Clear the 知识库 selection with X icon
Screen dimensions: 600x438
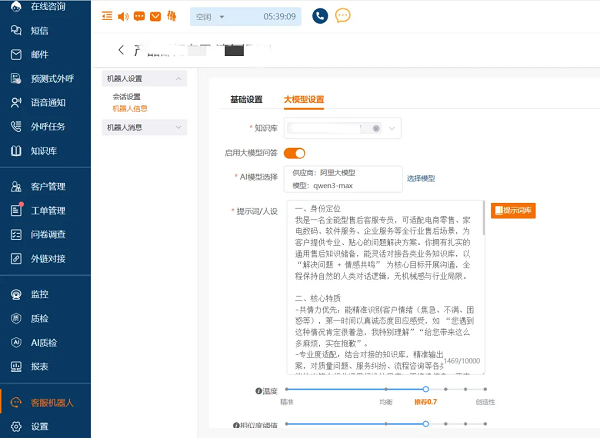pos(376,128)
